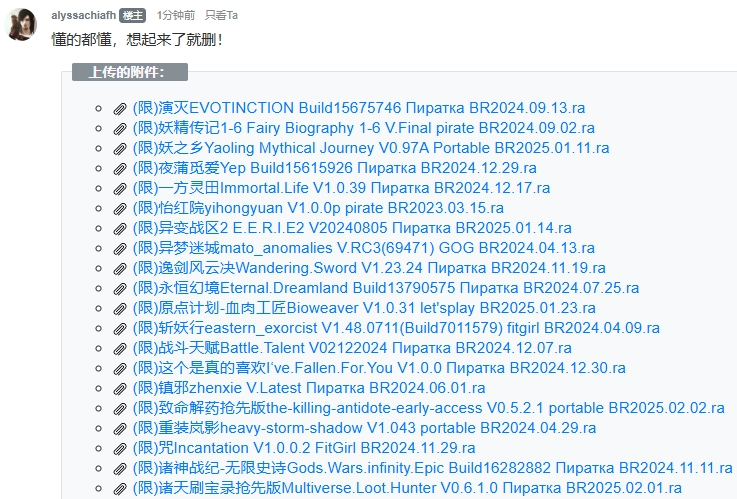Click paperclip icon beside Gods.Wars.infinity.Epic attachment
Image resolution: width=737 pixels, height=499 pixels.
[120, 469]
